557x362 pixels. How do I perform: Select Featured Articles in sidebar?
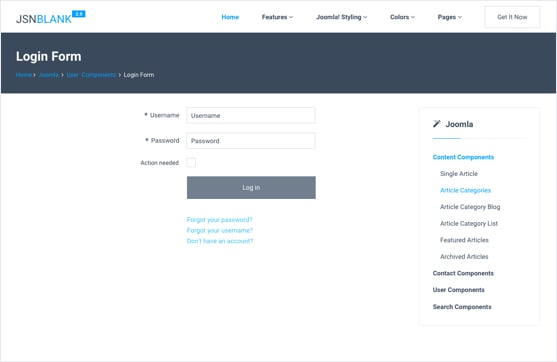[464, 240]
